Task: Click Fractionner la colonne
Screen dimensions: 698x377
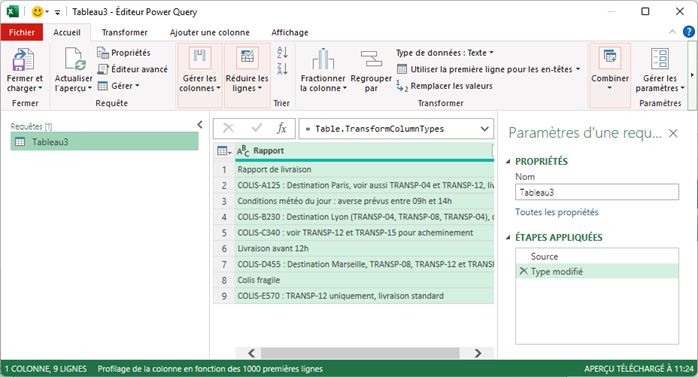Action: pos(323,71)
